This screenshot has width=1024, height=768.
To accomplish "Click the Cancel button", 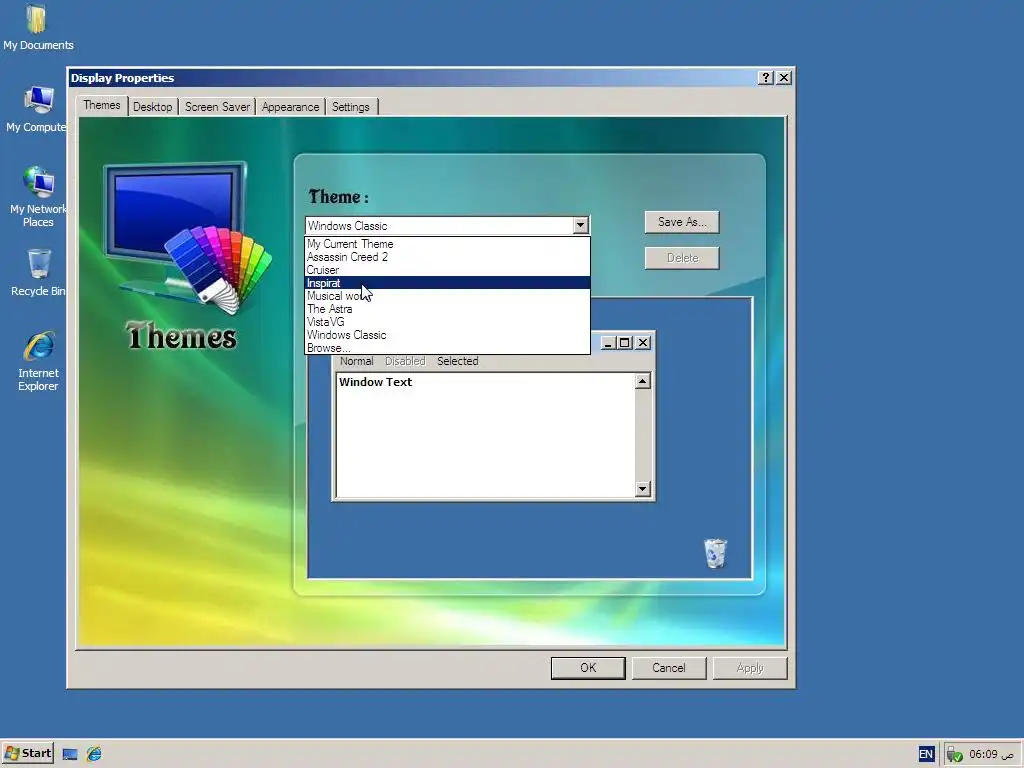I will coord(669,667).
